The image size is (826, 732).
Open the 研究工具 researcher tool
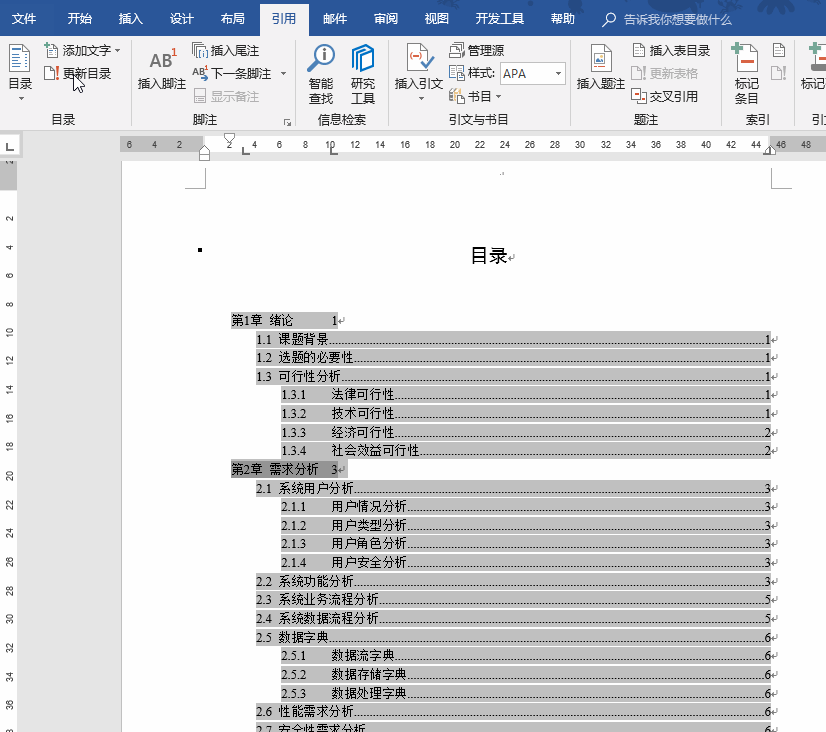[x=363, y=74]
